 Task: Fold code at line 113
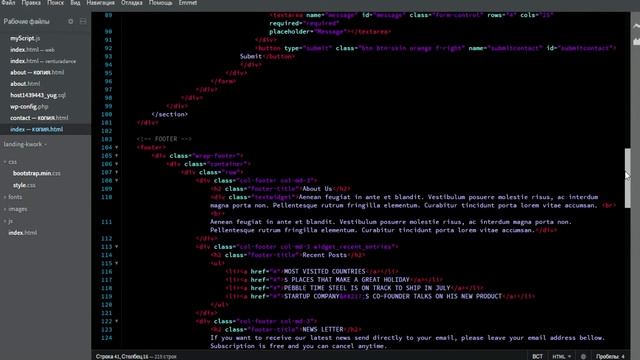[116, 247]
